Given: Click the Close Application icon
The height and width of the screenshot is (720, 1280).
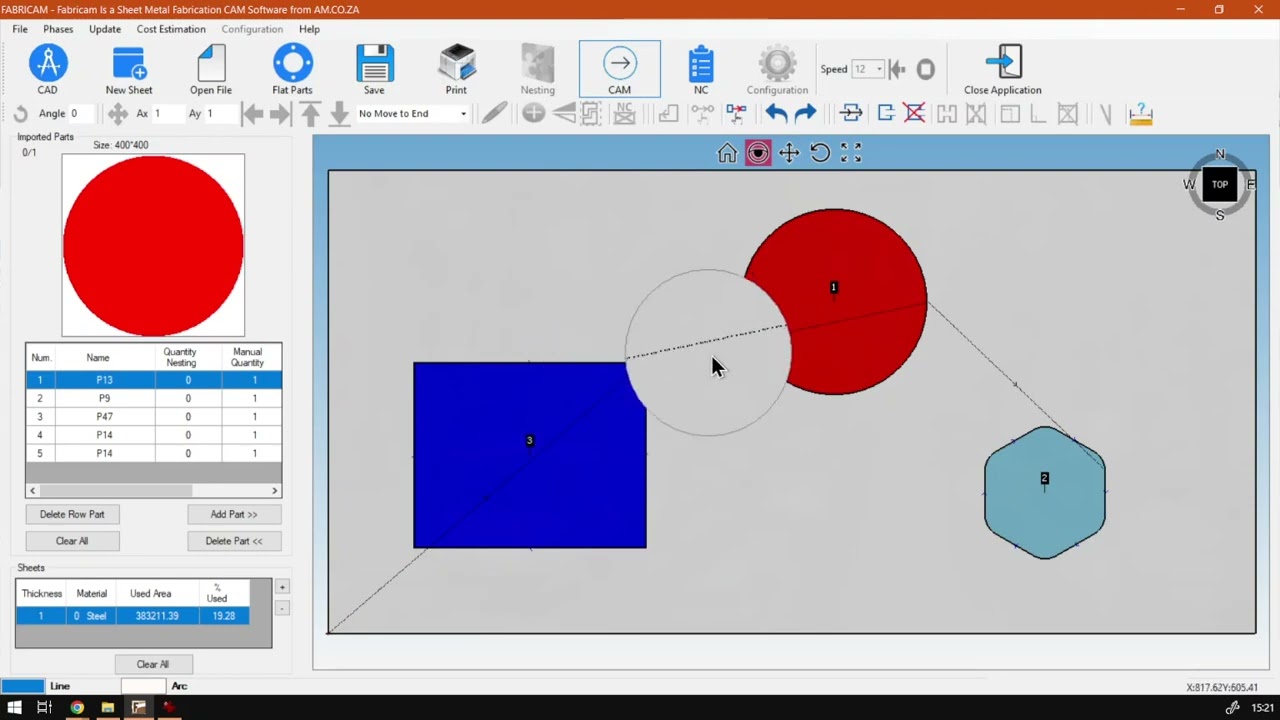Looking at the screenshot, I should [x=1003, y=63].
